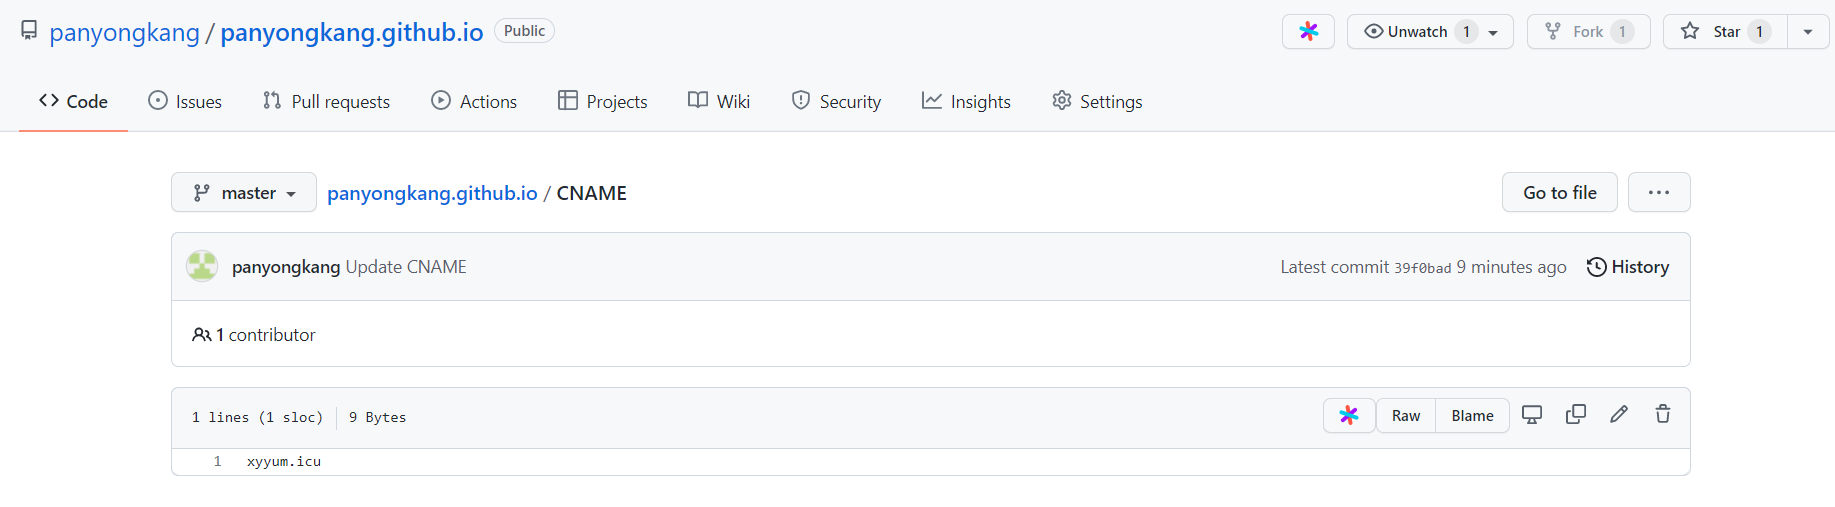Click the trash delete file icon
Image resolution: width=1835 pixels, height=507 pixels.
click(1663, 415)
